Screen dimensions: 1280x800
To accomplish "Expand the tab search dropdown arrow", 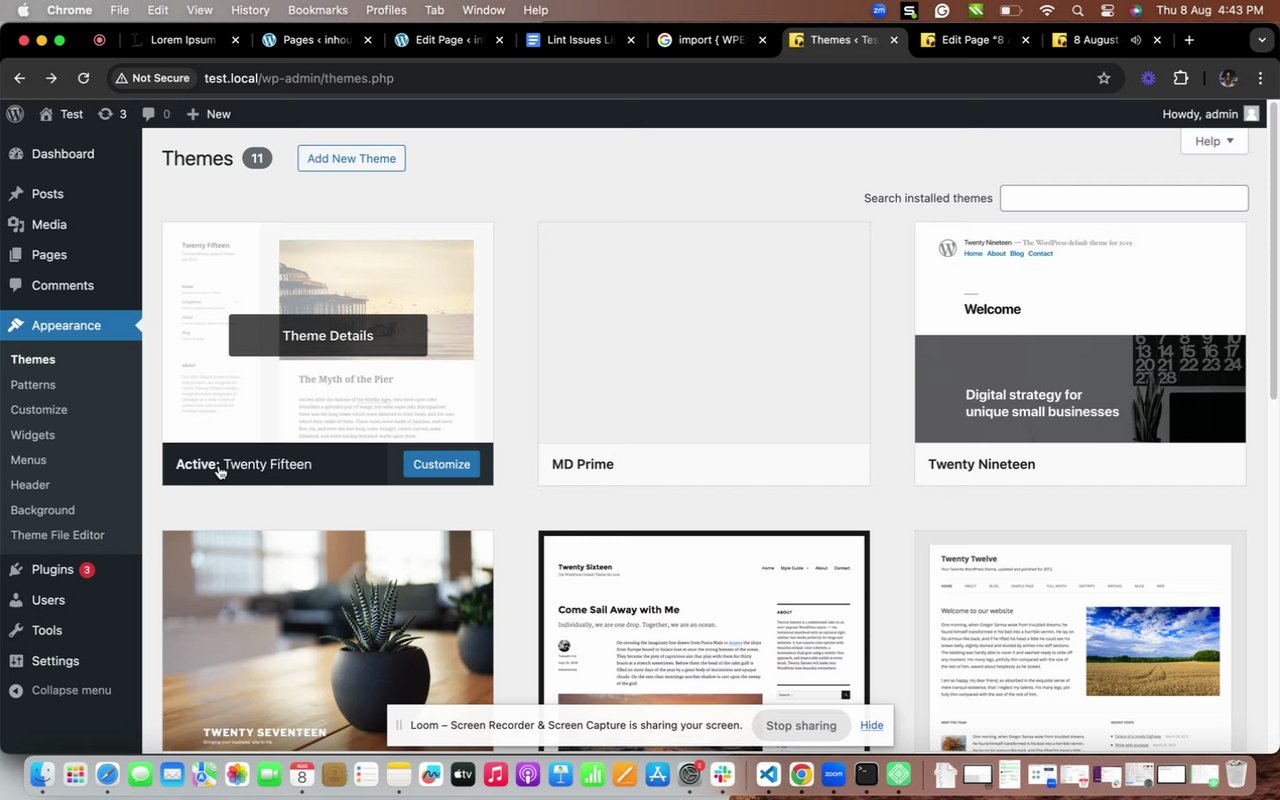I will pyautogui.click(x=1261, y=40).
